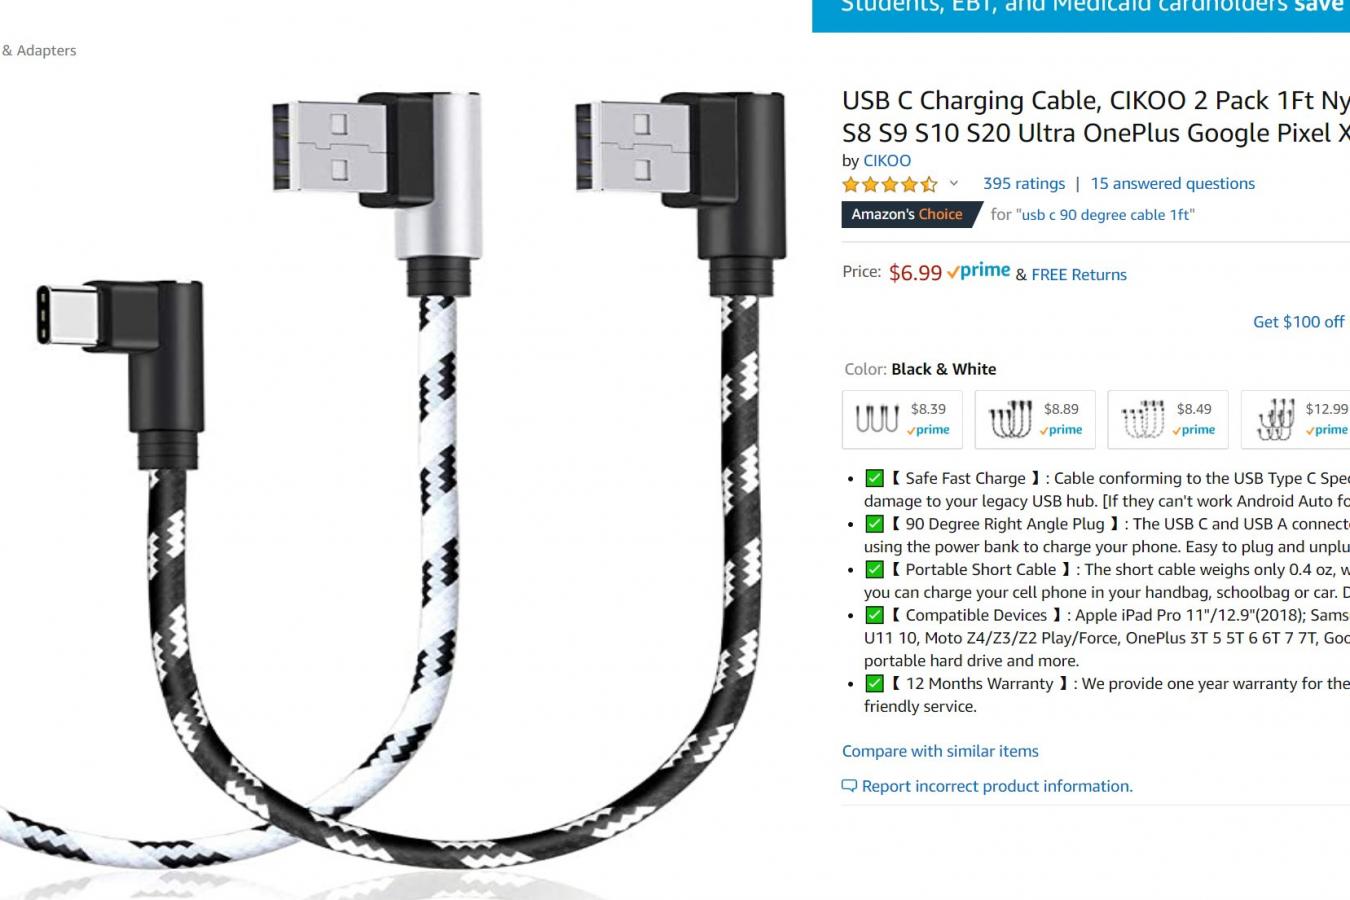
Task: Select the $8.39 color option swatch
Action: pos(903,419)
